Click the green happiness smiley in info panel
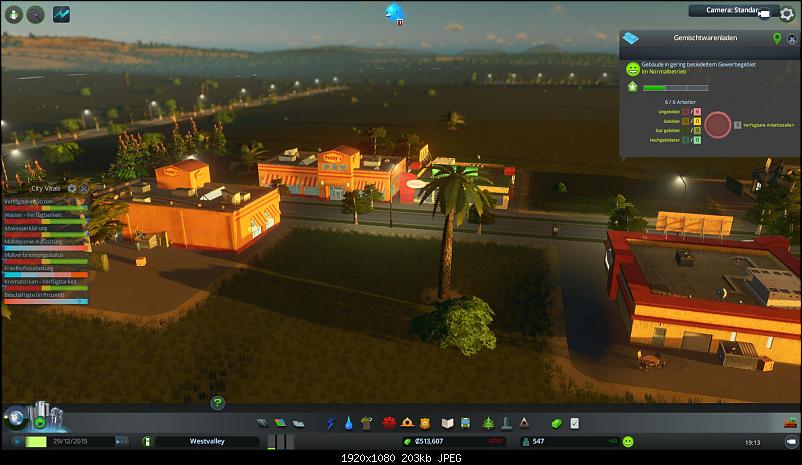This screenshot has height=465, width=802. click(x=633, y=68)
